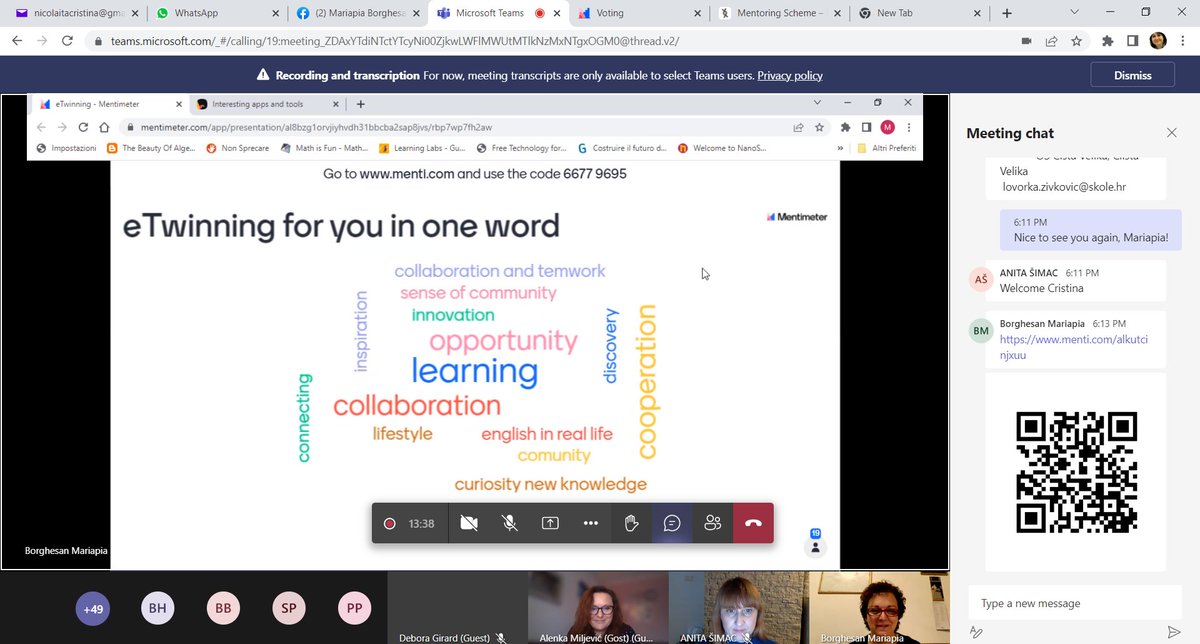Viewport: 1200px width, 644px height.
Task: Open the shared browser window dropdown arrow
Action: click(x=818, y=103)
